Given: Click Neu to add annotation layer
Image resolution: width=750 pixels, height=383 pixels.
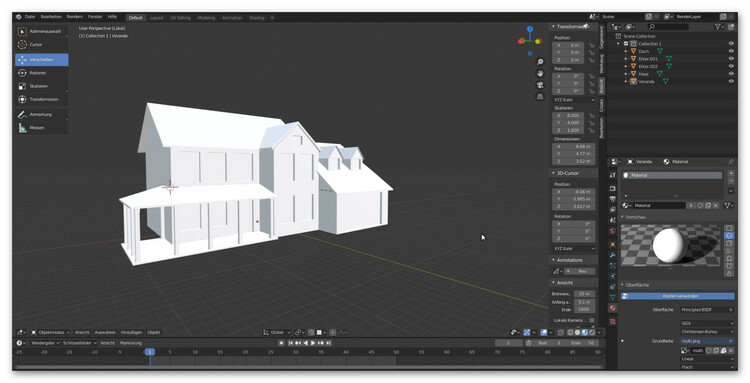Looking at the screenshot, I should 580,271.
